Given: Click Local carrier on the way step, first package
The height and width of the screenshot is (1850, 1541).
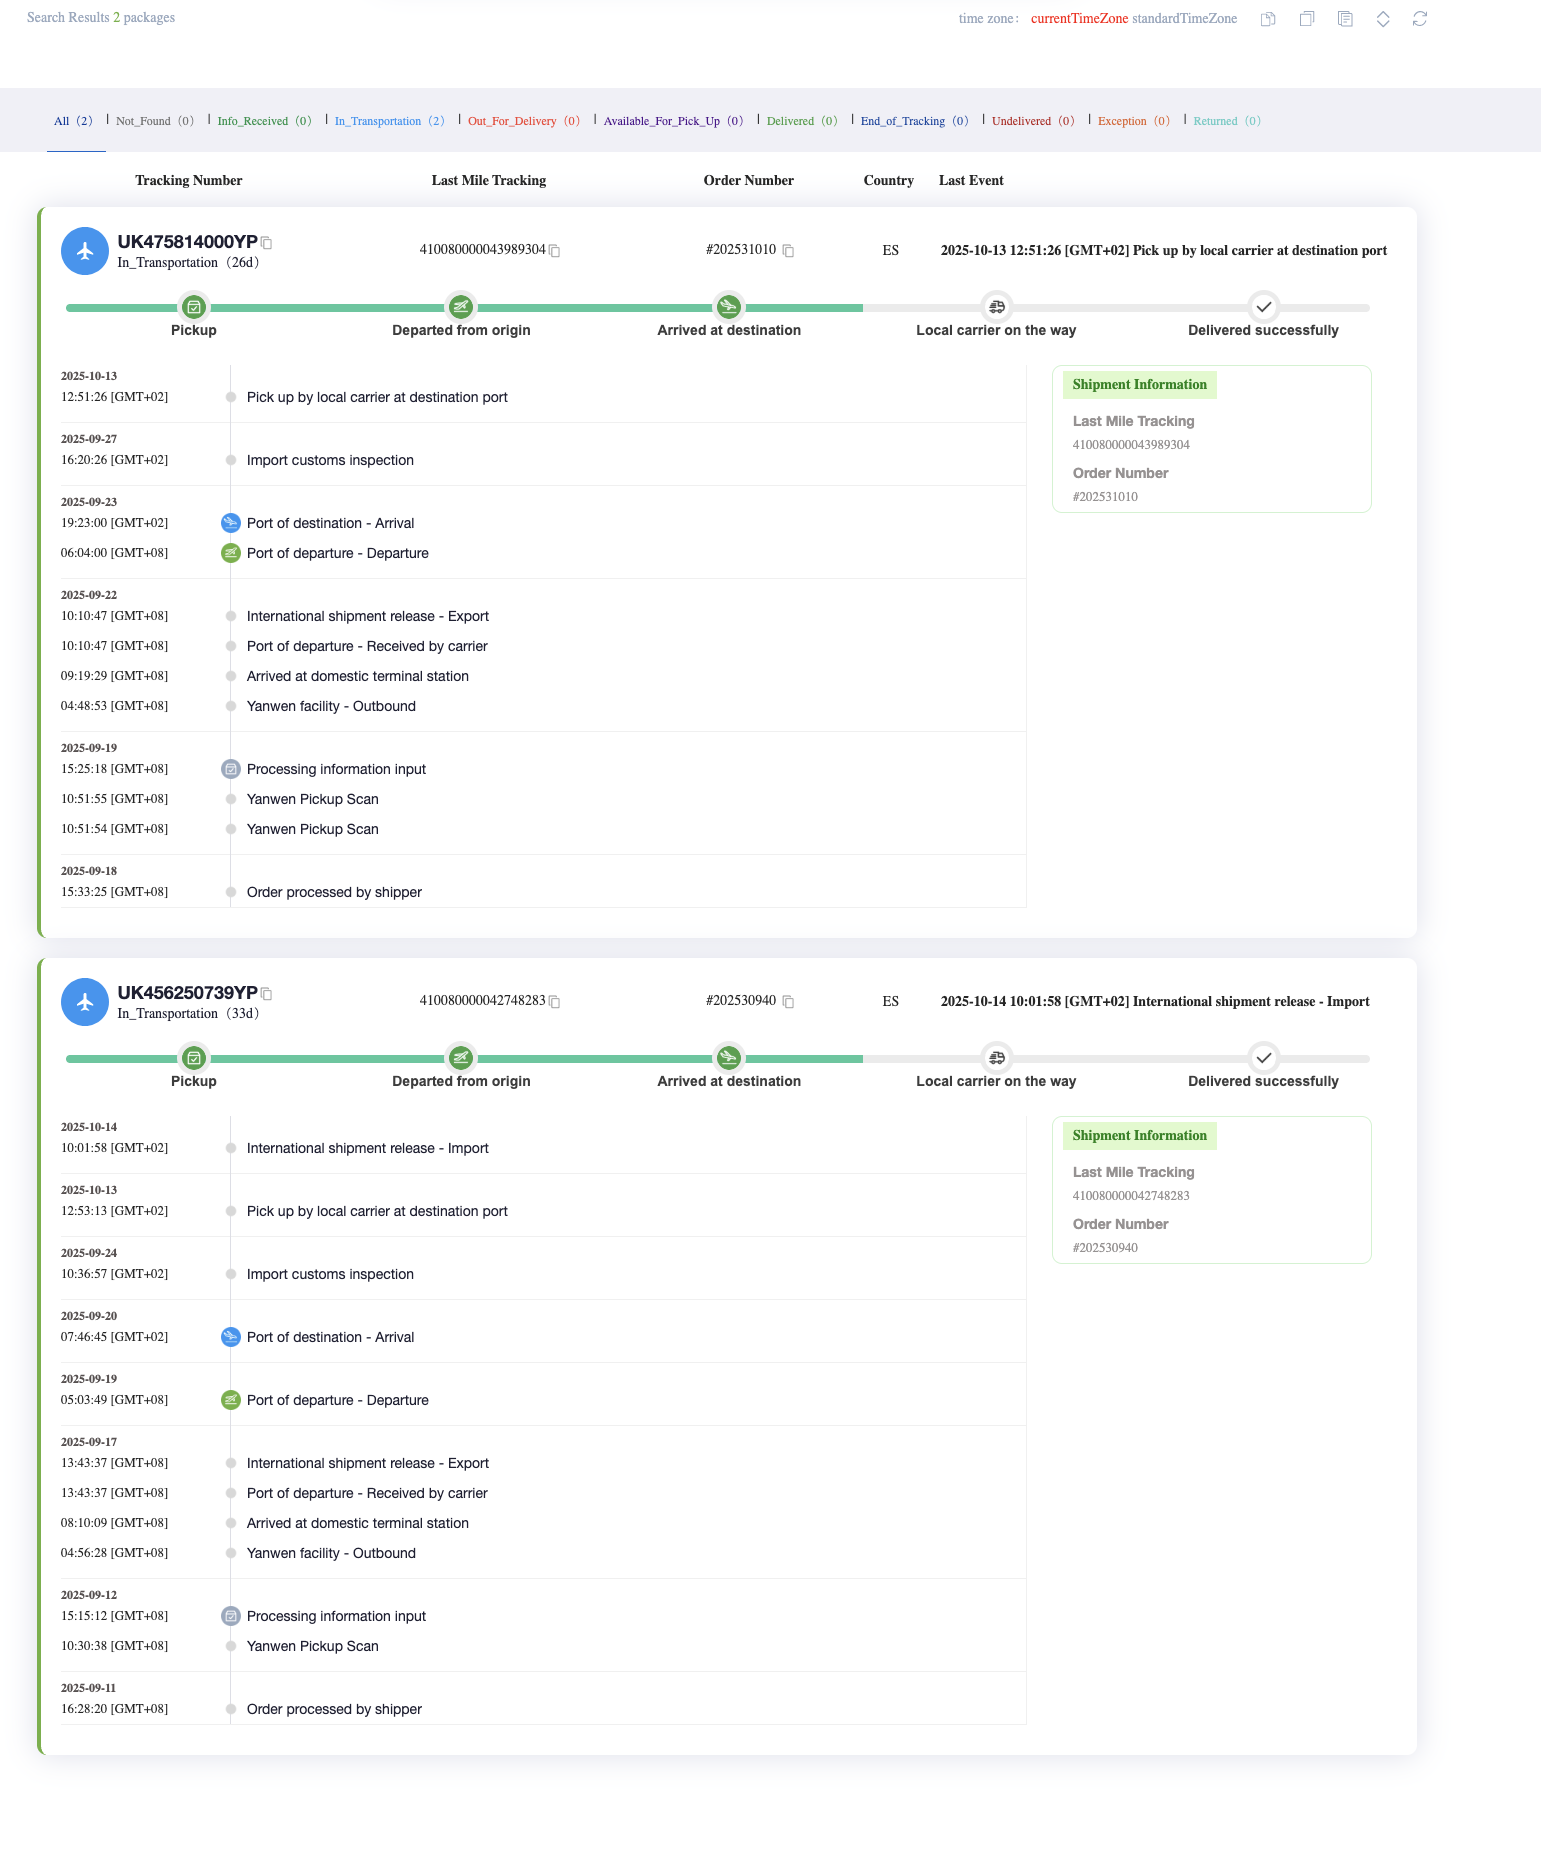Looking at the screenshot, I should [x=996, y=307].
